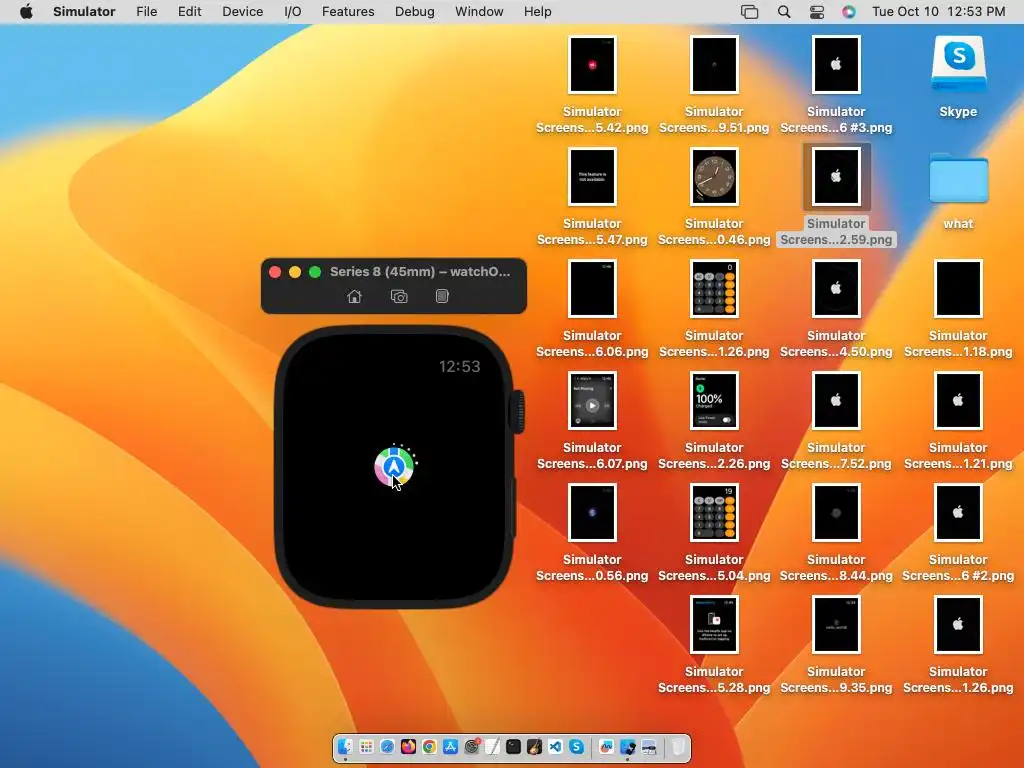
Task: Open the Help menu
Action: tap(537, 12)
